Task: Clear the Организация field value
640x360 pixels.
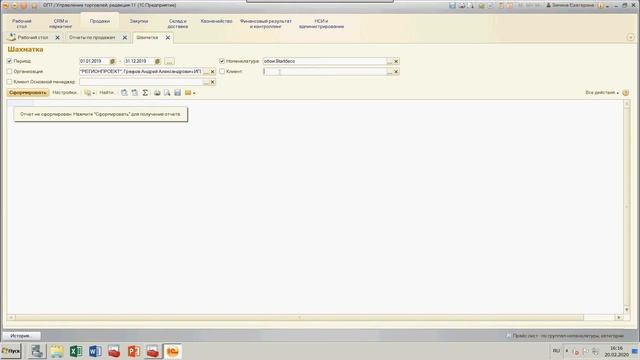Action: (x=213, y=71)
